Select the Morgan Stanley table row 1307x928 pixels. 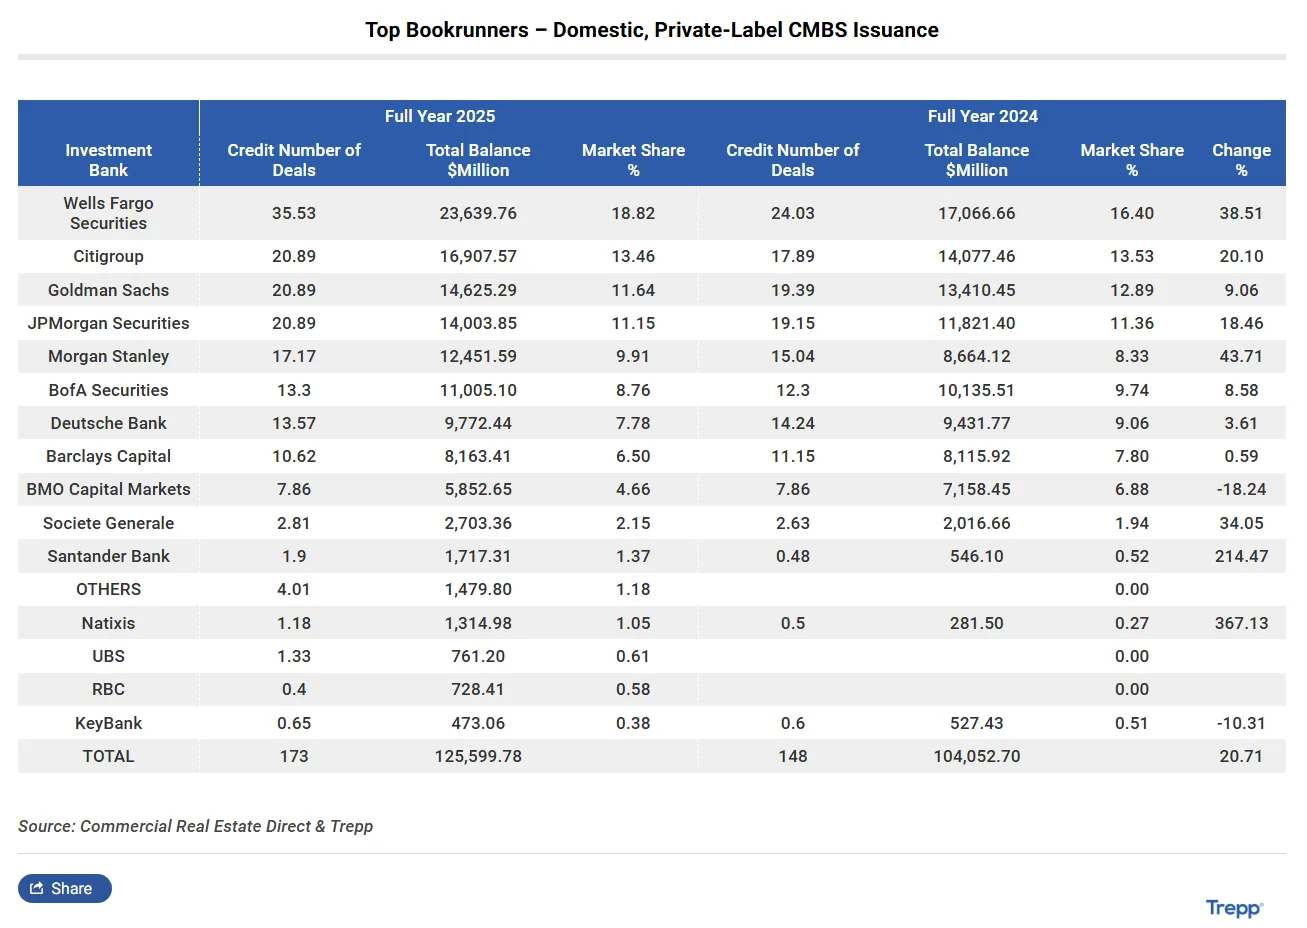tap(108, 356)
